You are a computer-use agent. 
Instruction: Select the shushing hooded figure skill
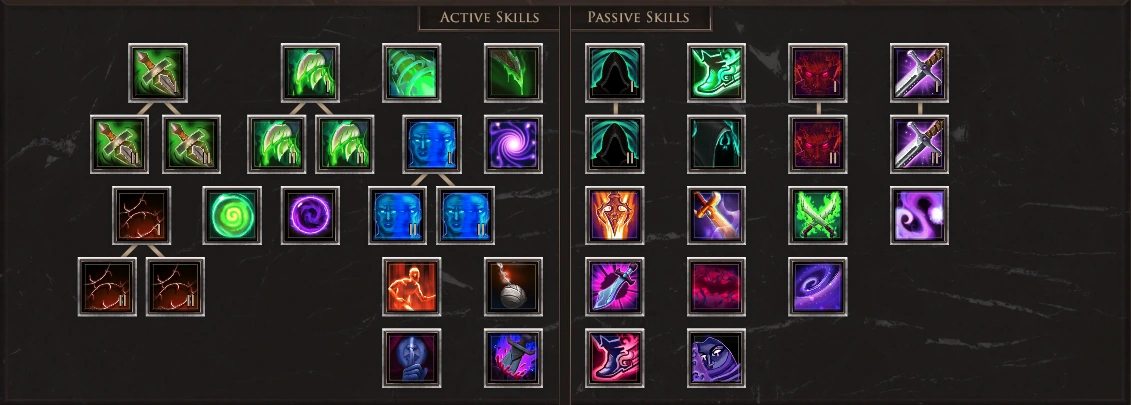click(x=412, y=358)
